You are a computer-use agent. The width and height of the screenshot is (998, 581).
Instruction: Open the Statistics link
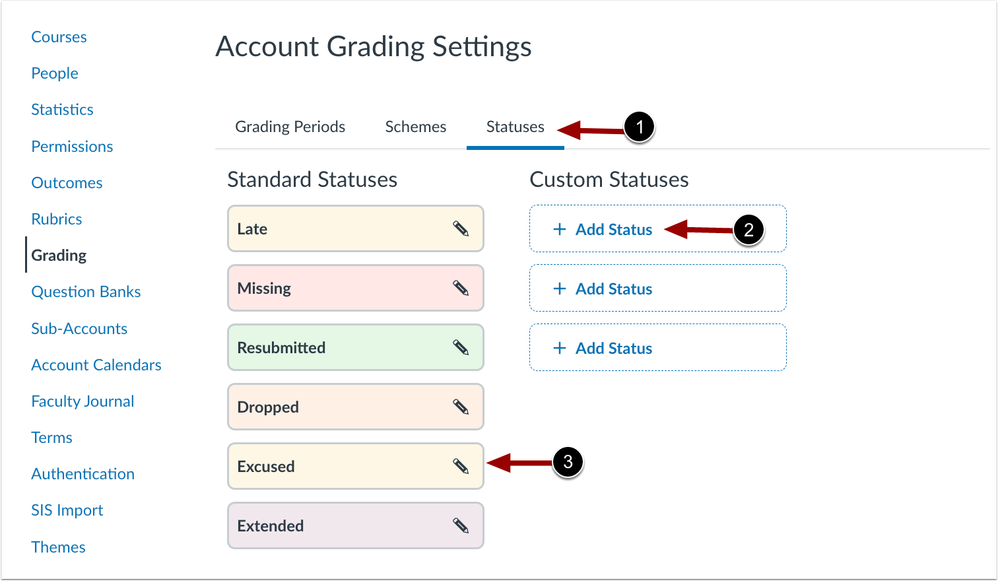point(62,109)
